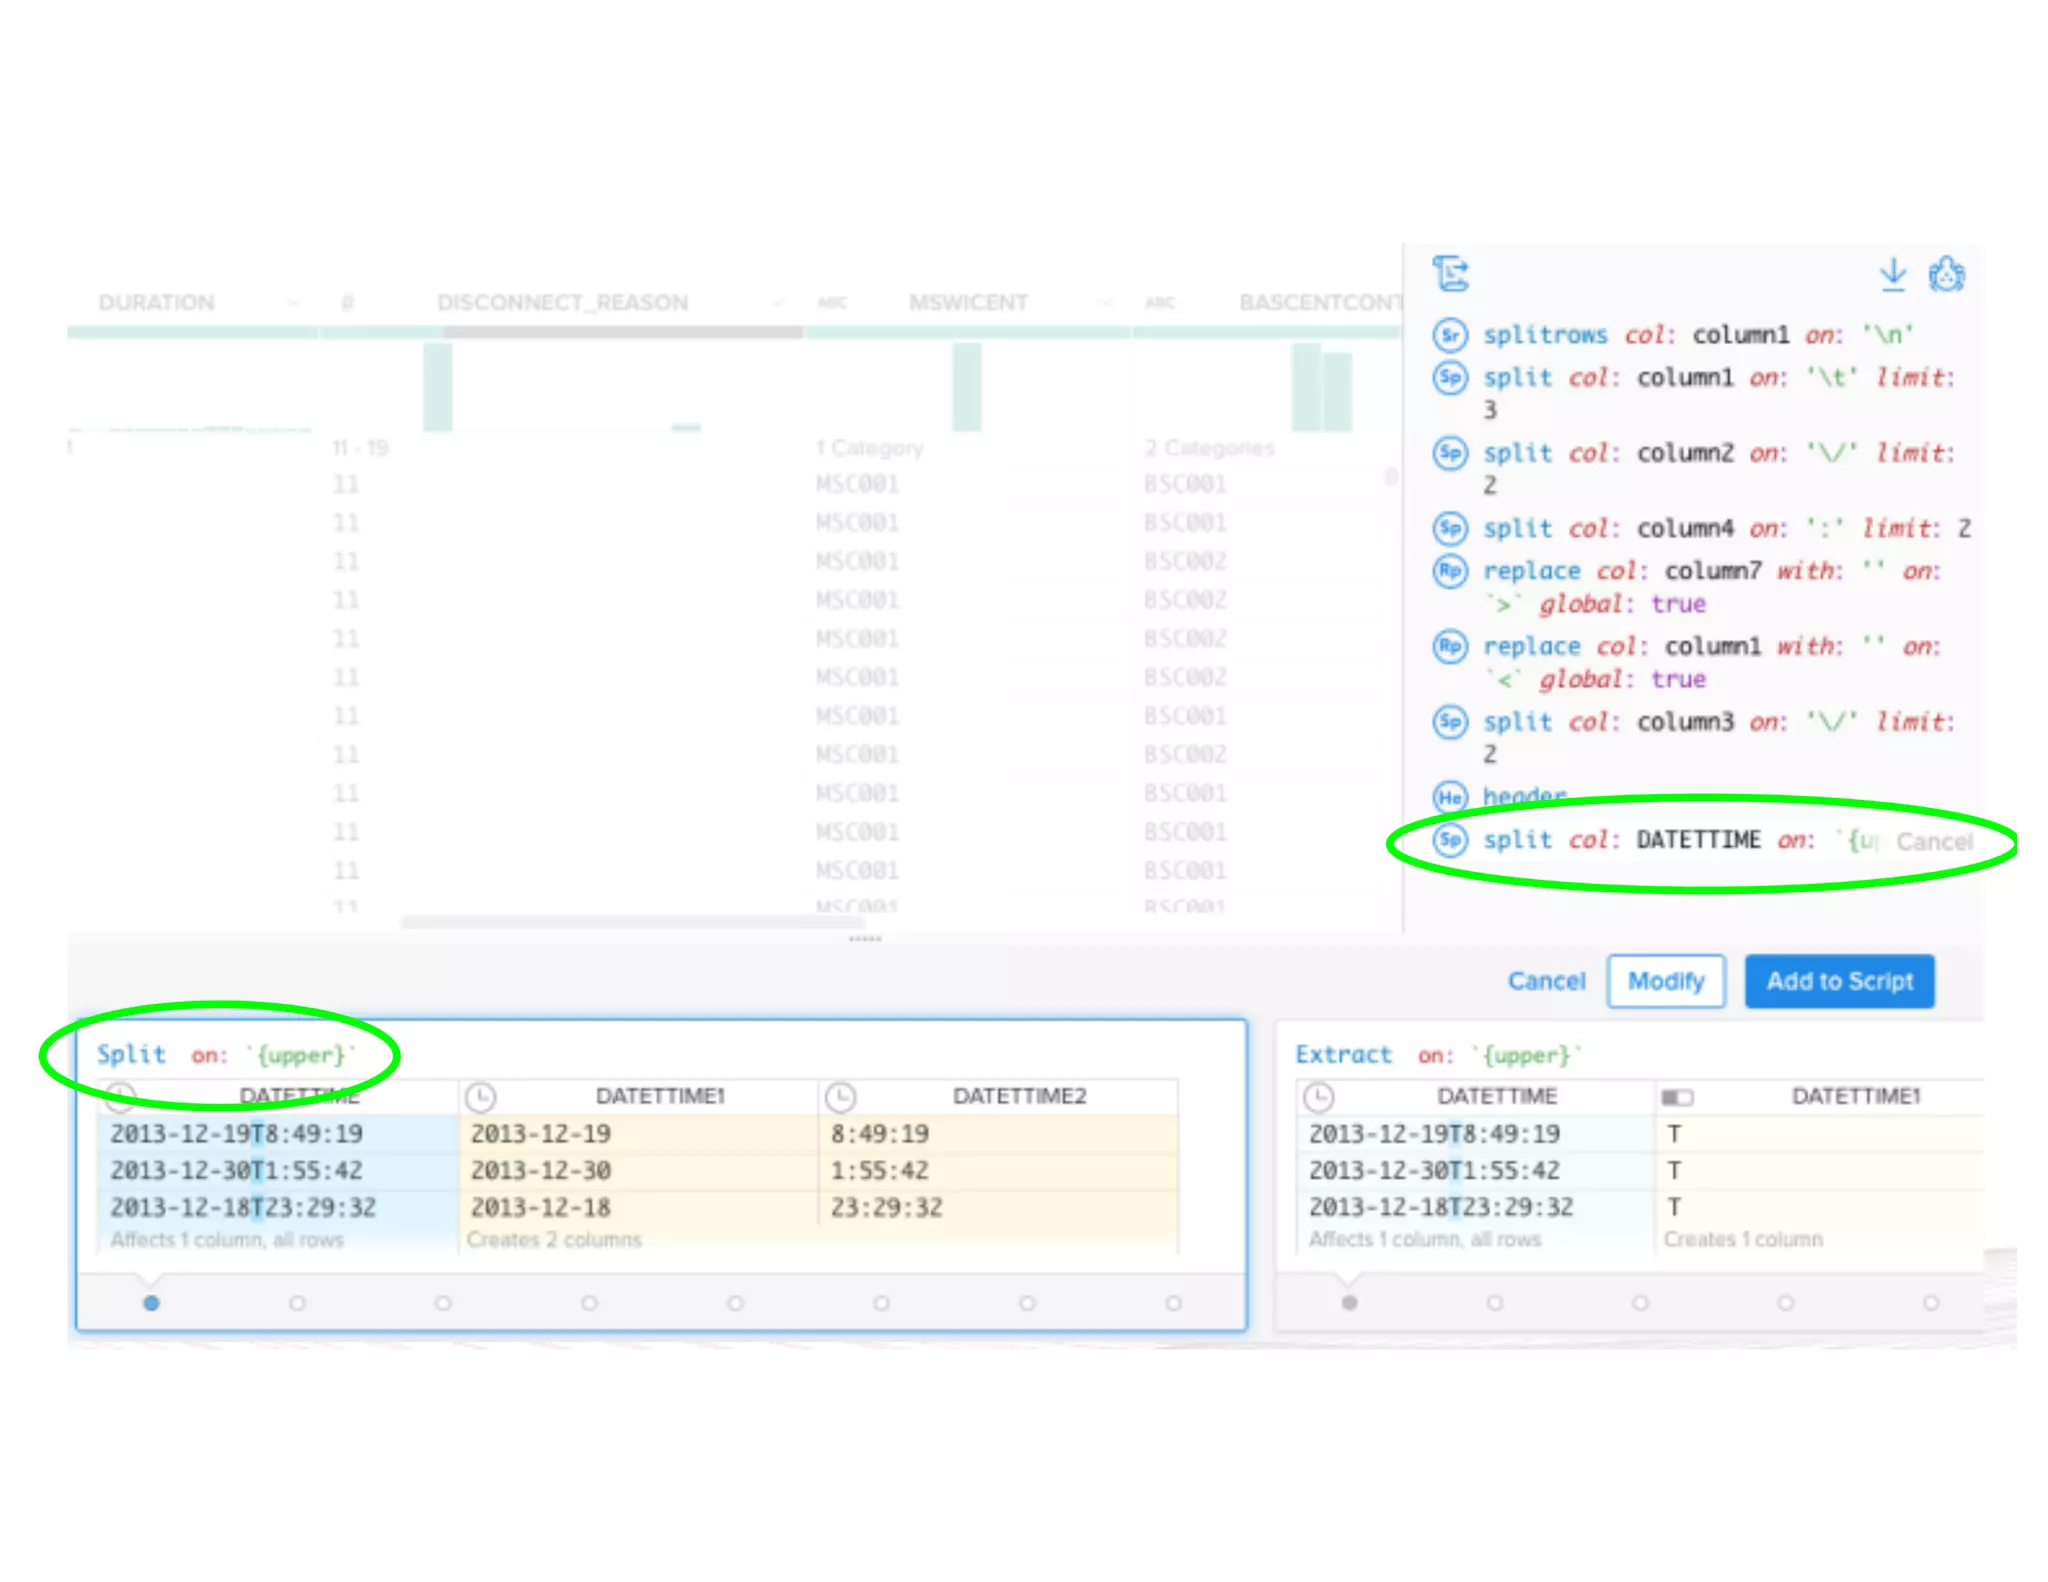Open DURATION column dropdown arrow

pyautogui.click(x=292, y=302)
